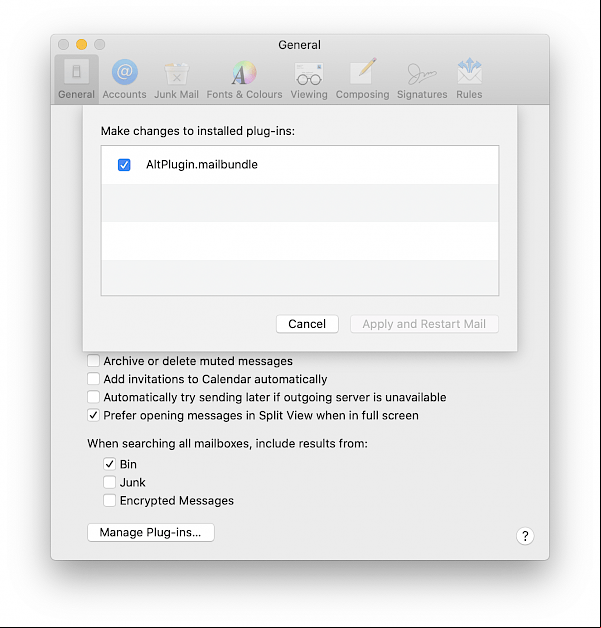Uncheck the AltPlugin.mailbundle checkbox

coord(124,165)
